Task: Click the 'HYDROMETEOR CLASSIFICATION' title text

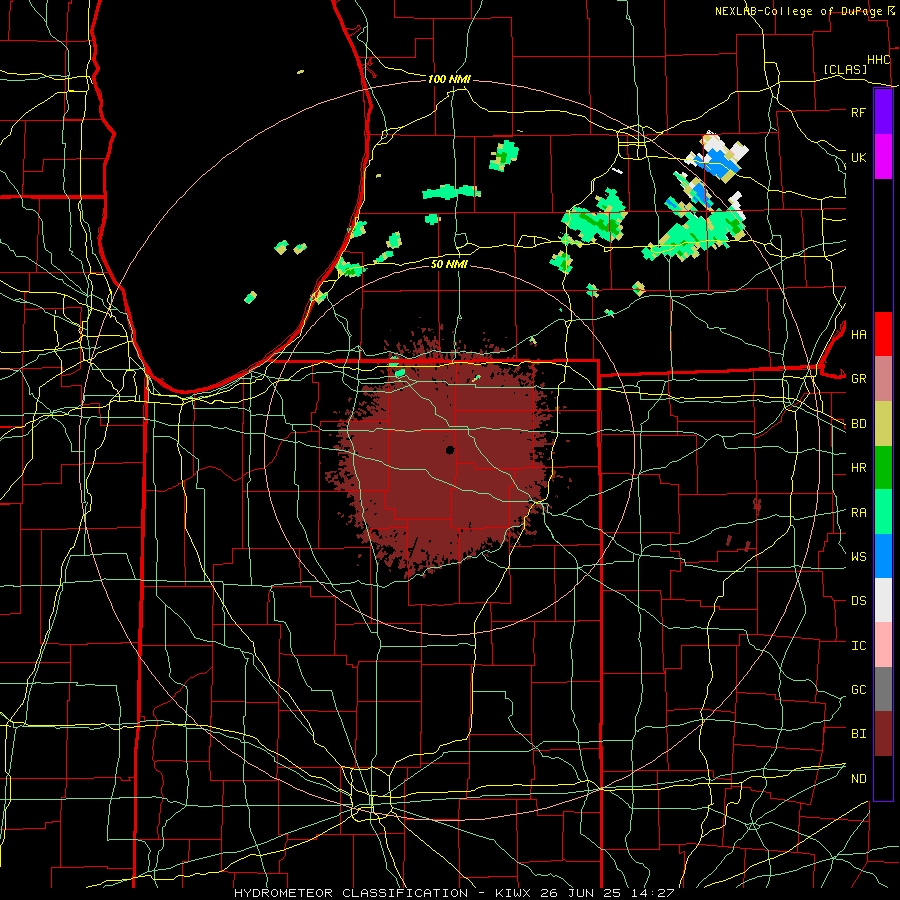Action: point(351,893)
